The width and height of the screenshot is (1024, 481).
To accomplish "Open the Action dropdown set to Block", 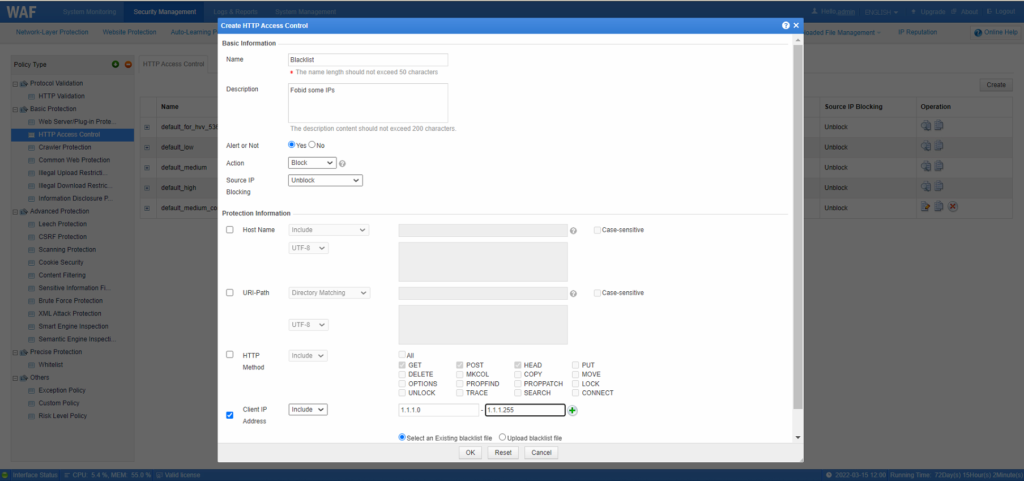I will tap(312, 163).
